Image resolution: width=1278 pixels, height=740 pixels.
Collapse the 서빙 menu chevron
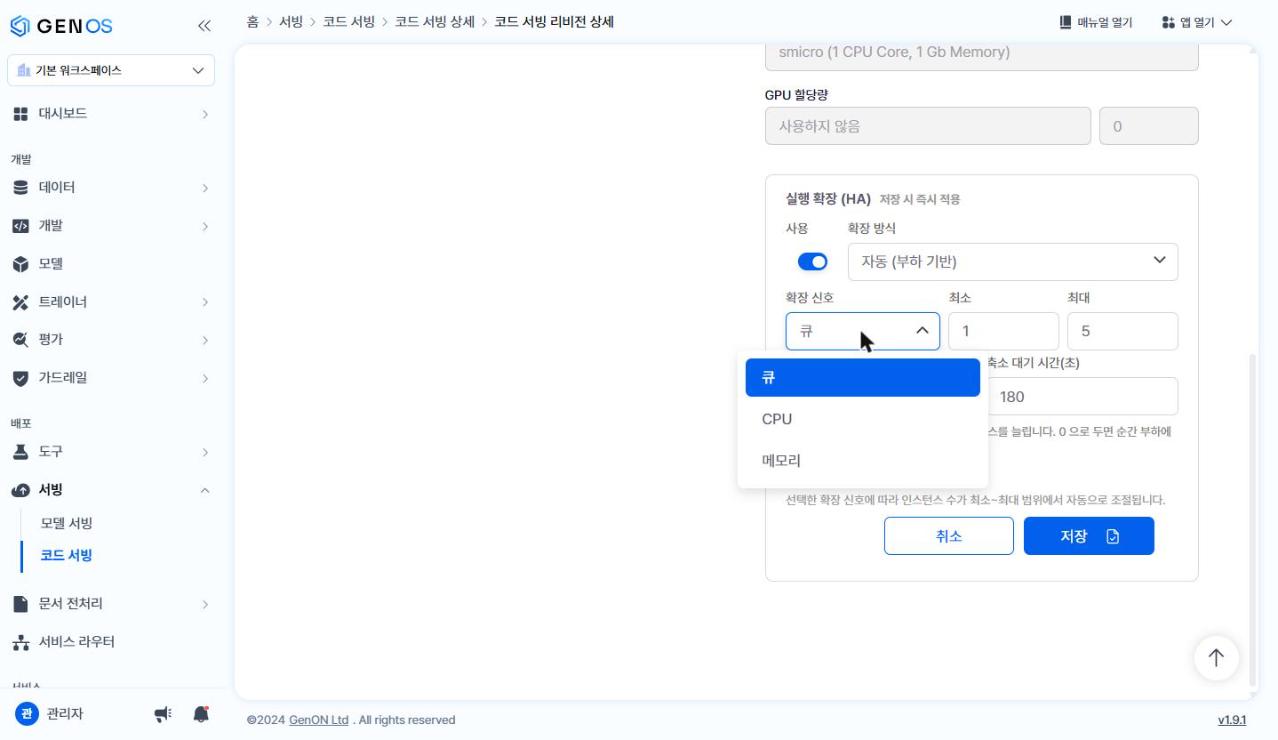205,490
